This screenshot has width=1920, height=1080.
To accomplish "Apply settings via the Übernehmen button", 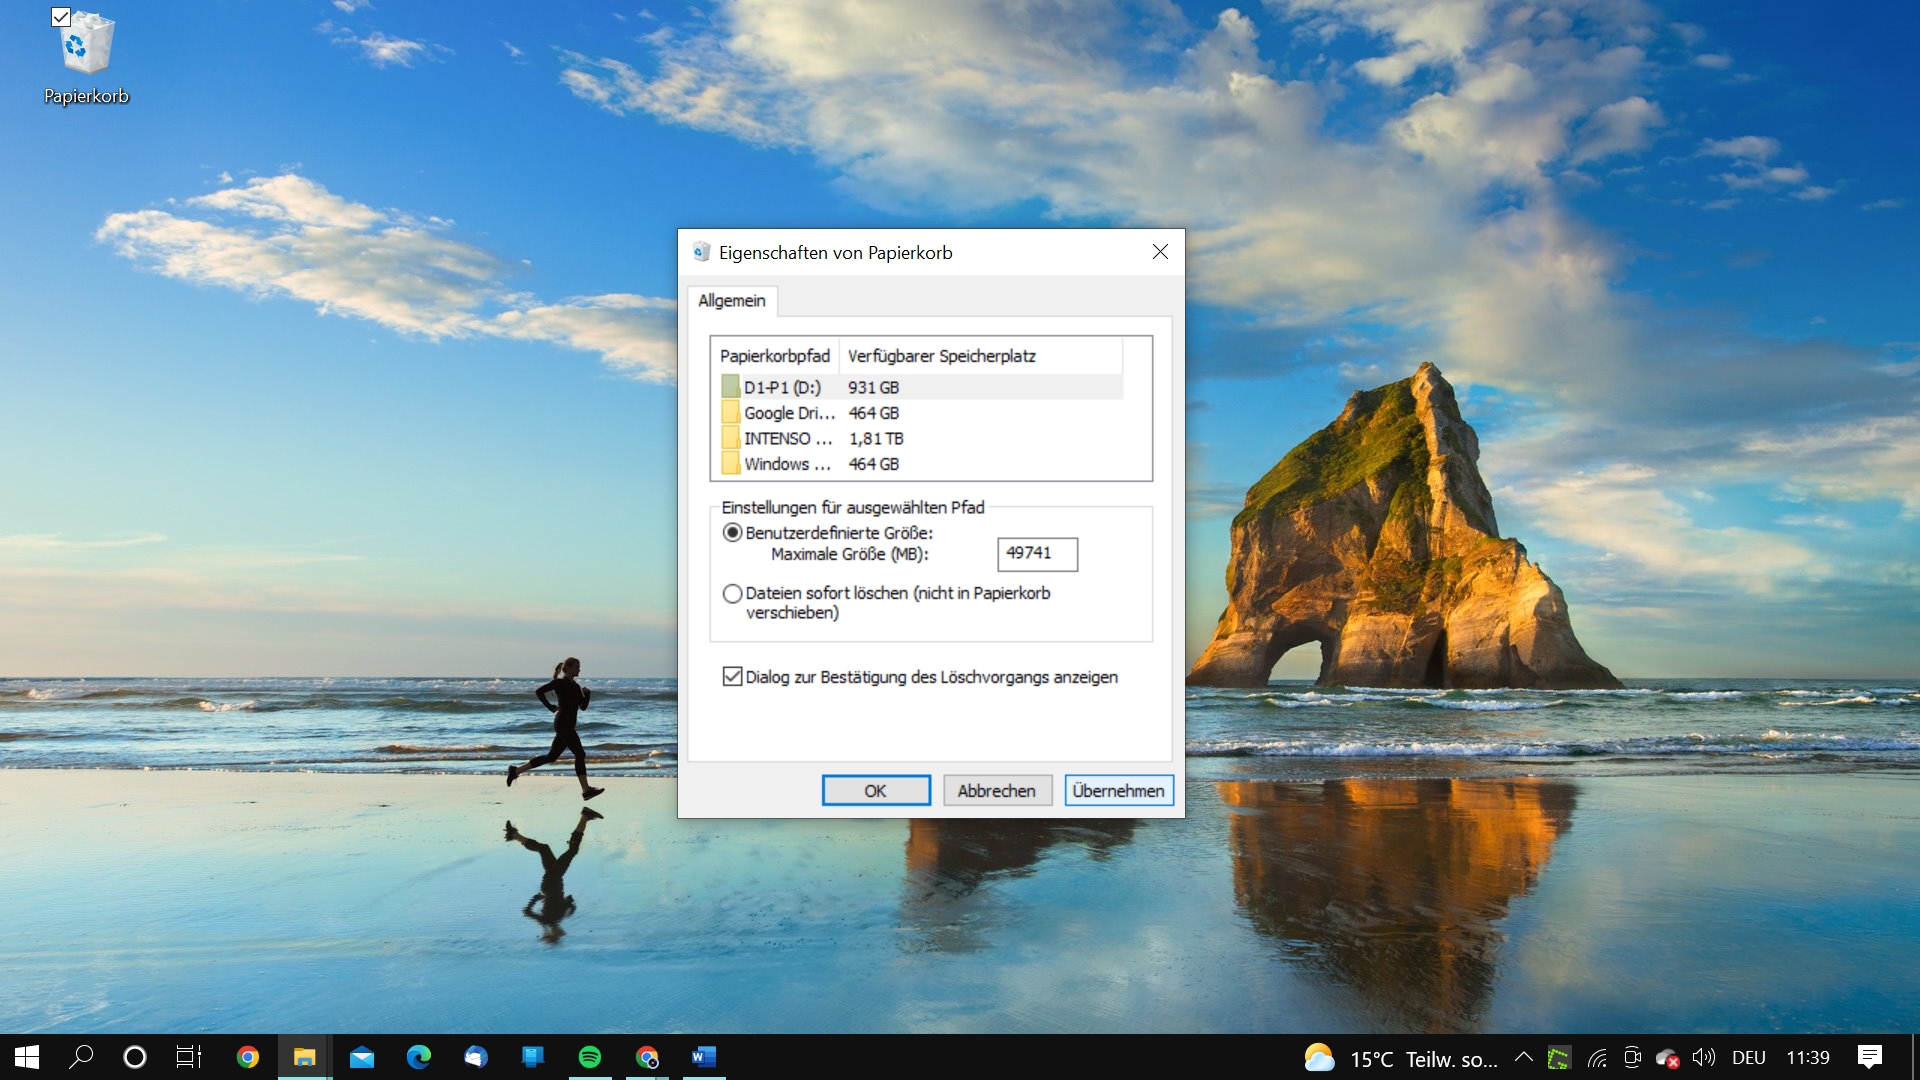I will pyautogui.click(x=1118, y=790).
